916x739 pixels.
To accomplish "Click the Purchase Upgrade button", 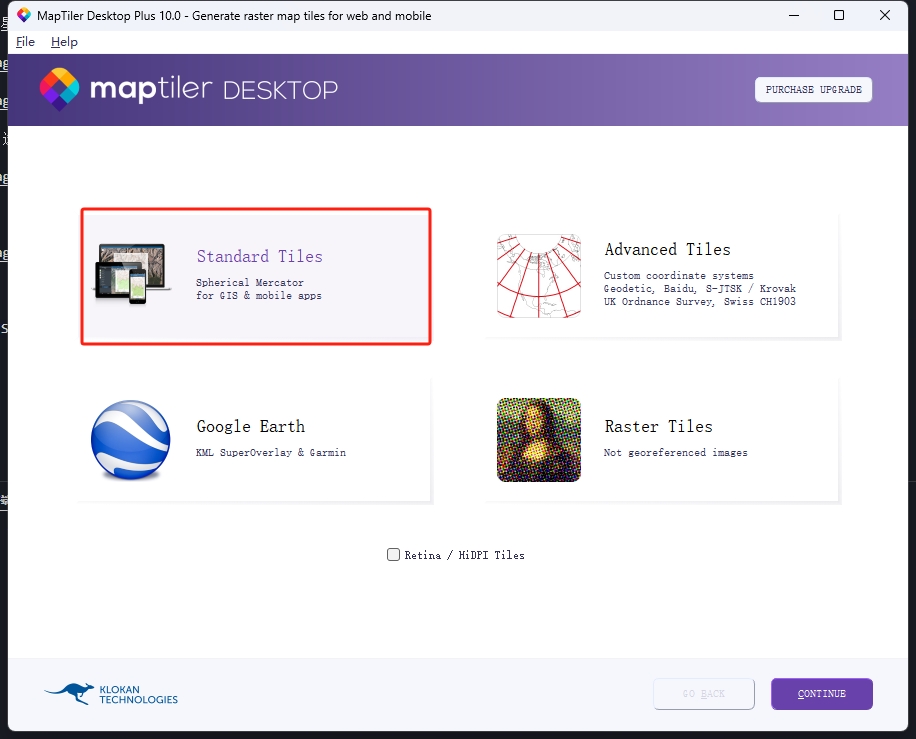I will [813, 89].
